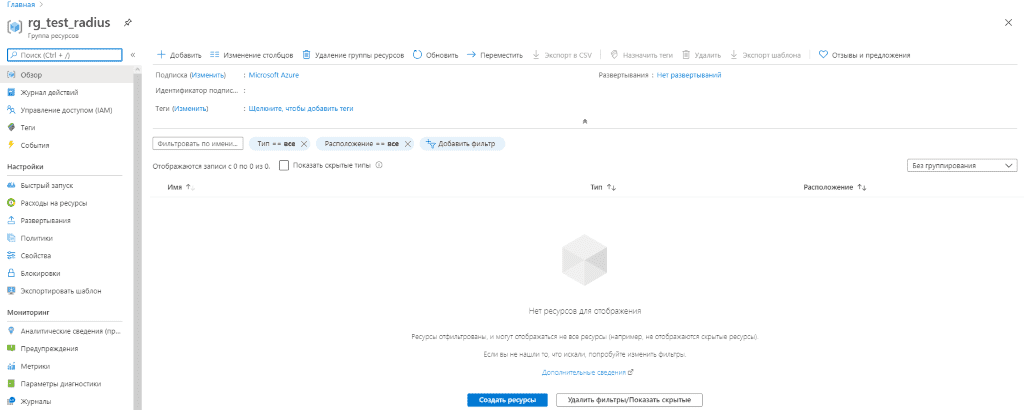
Task: Click the Фильтровать по имени field
Action: (x=197, y=144)
